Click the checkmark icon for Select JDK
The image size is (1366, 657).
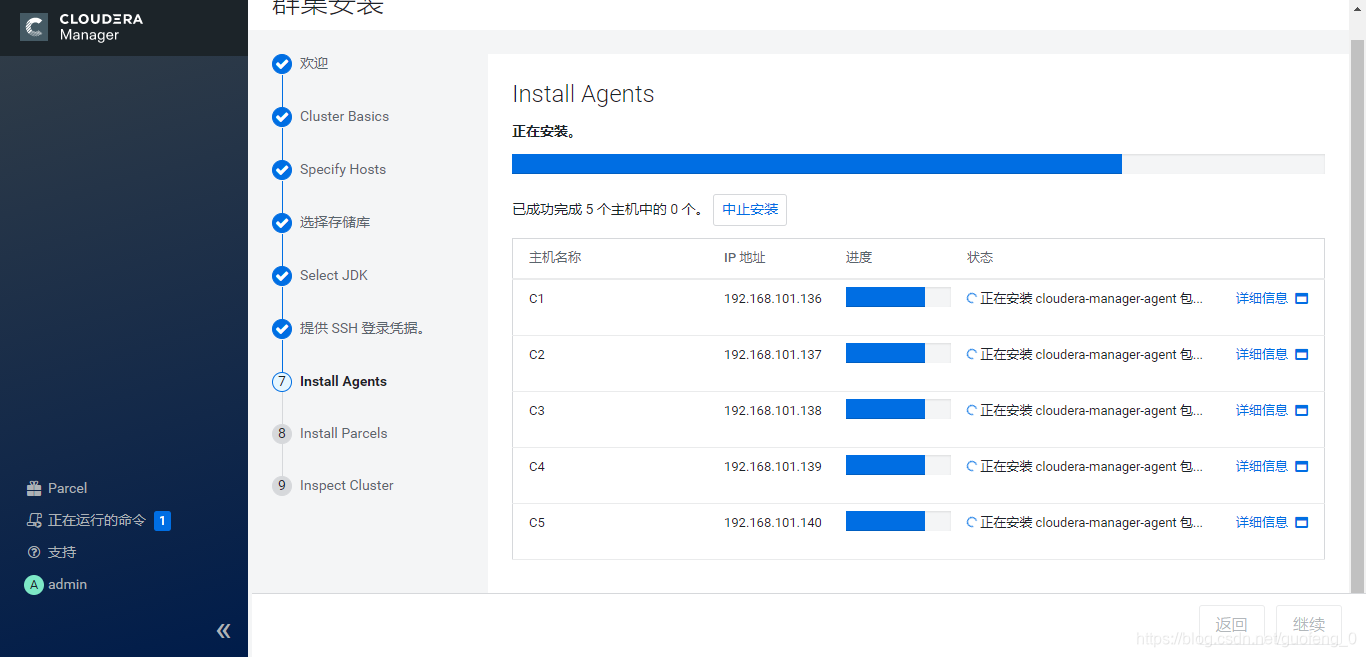point(282,275)
